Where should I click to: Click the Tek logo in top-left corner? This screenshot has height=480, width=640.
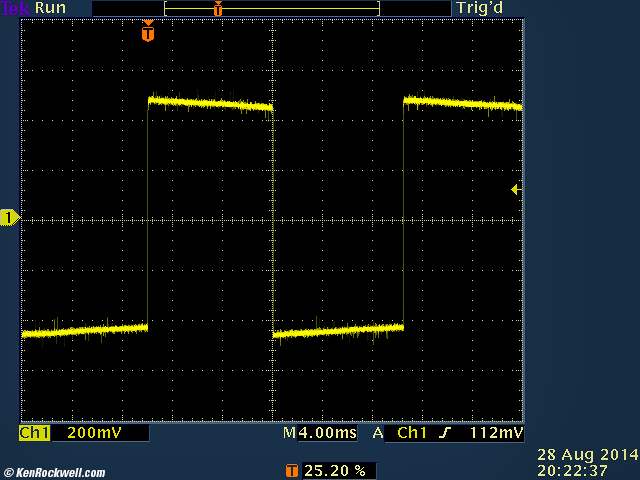click(16, 8)
